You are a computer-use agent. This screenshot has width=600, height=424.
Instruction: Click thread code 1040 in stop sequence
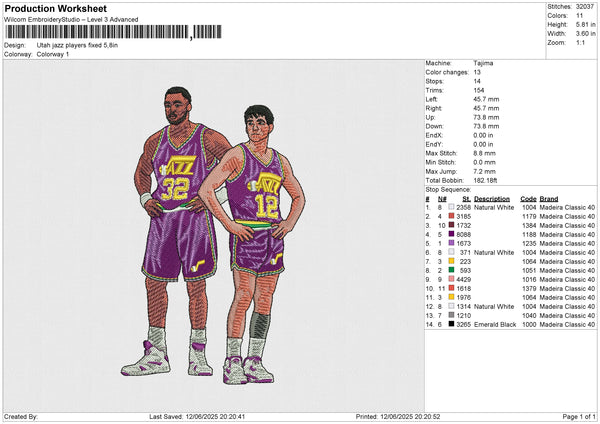click(529, 315)
